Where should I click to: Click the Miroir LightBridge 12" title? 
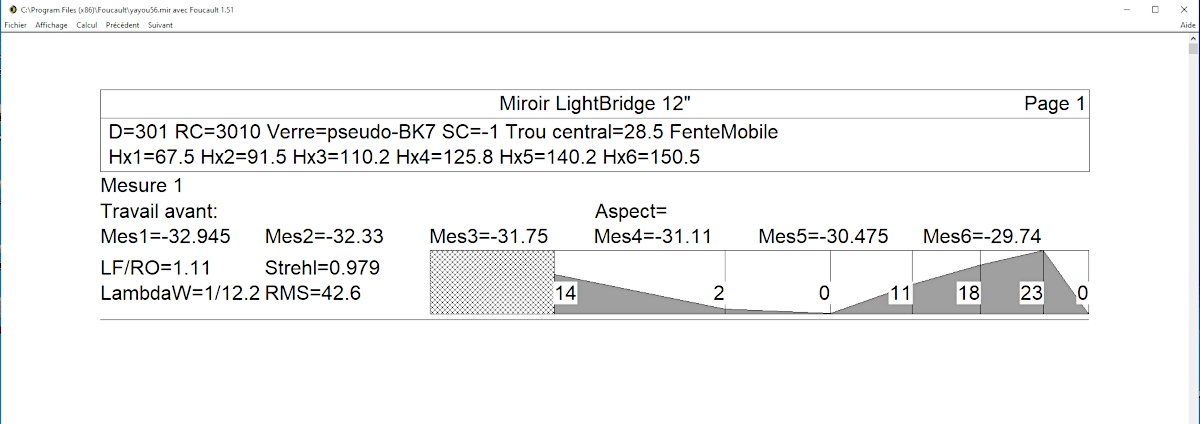click(x=594, y=104)
